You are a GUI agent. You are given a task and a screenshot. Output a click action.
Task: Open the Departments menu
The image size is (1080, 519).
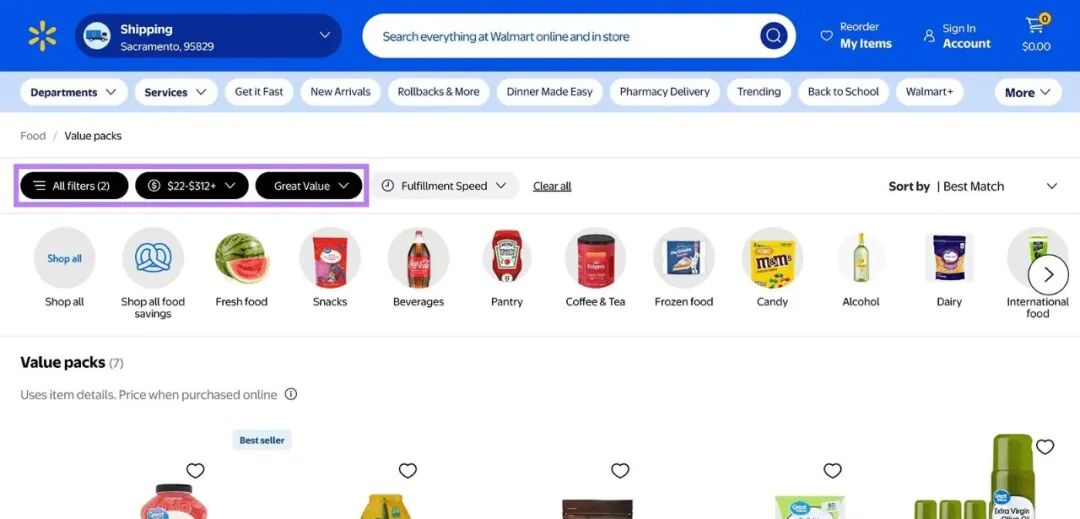coord(74,92)
